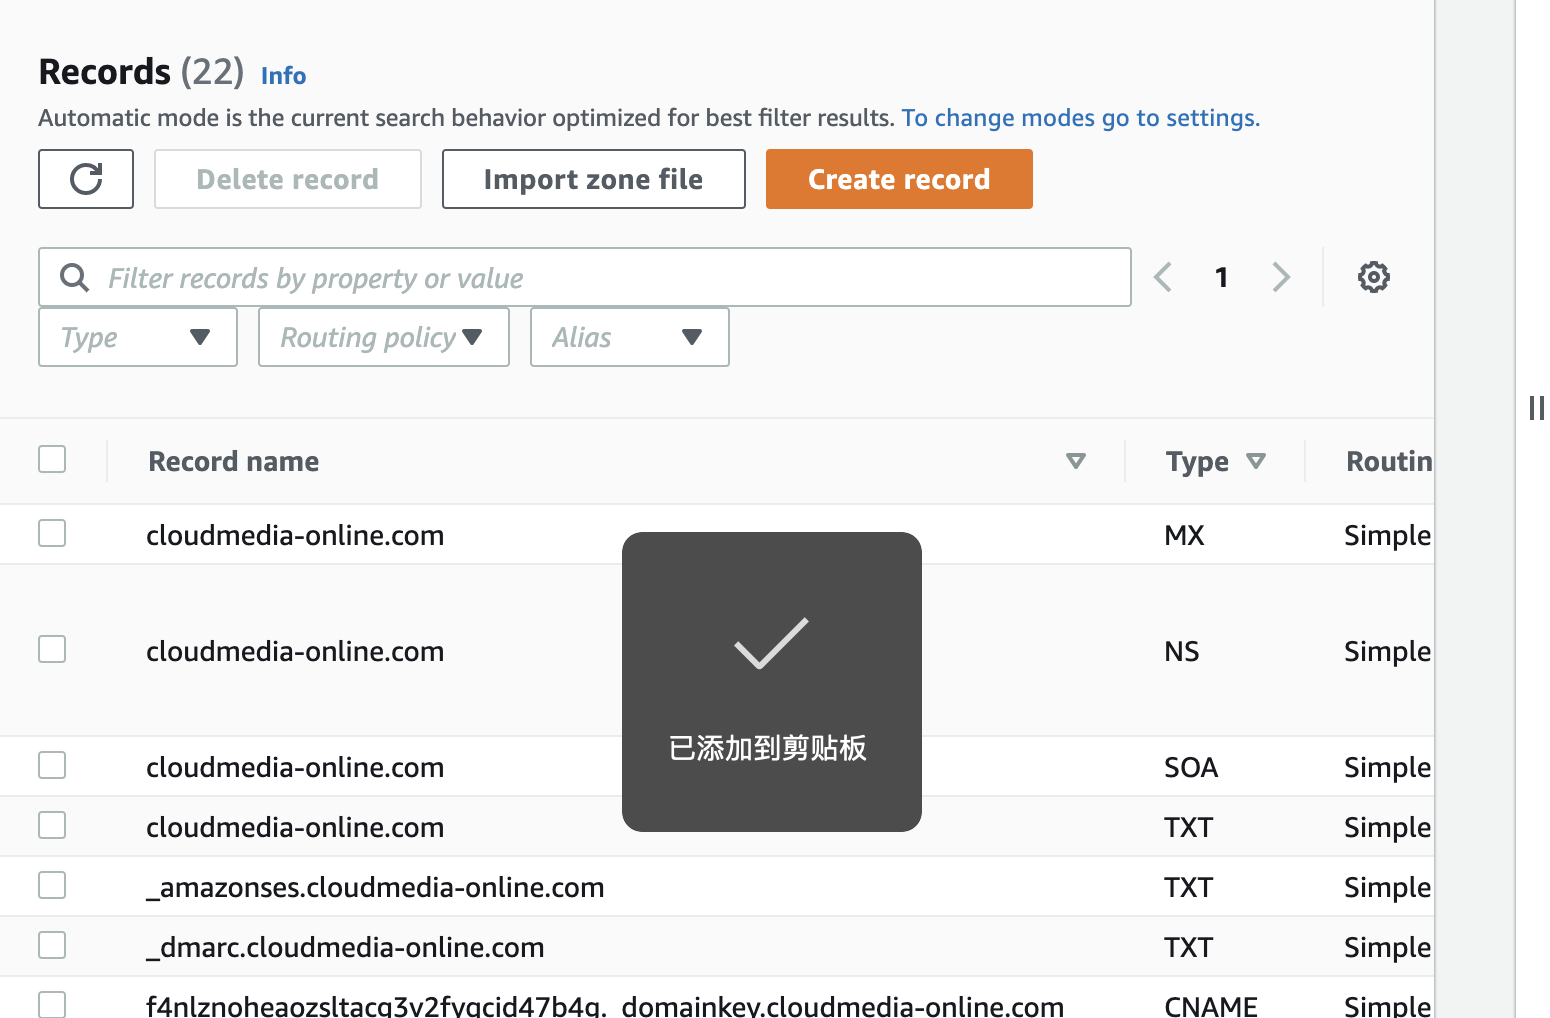The height and width of the screenshot is (1018, 1550).
Task: Select the cloudmedia-online.com MX record checkbox
Action: 52,534
